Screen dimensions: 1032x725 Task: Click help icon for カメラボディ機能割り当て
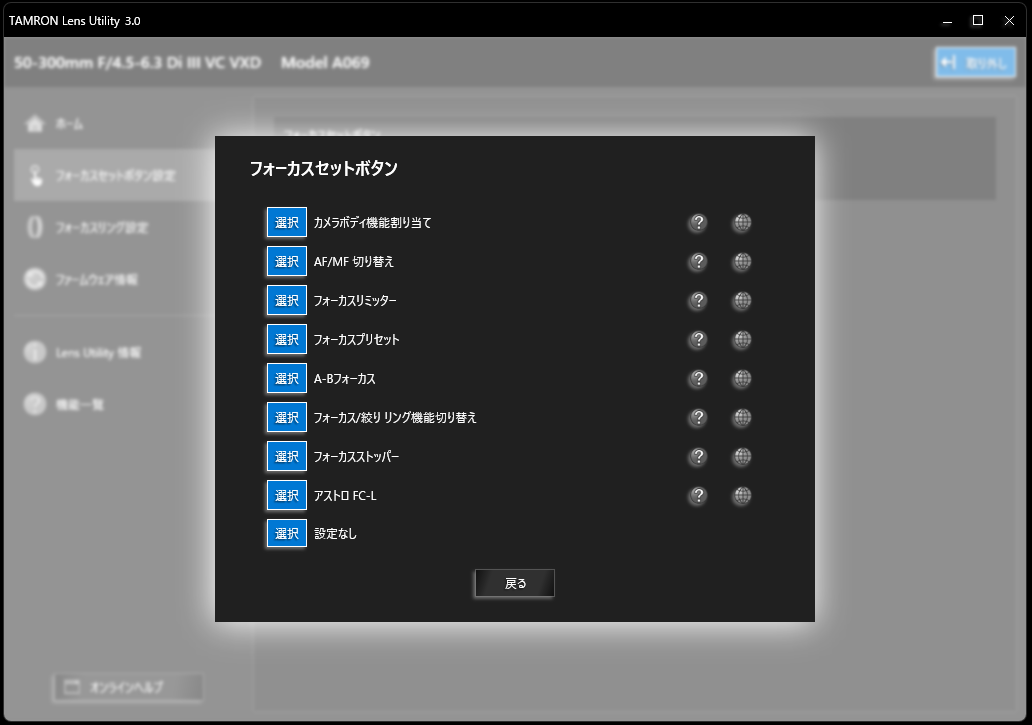pyautogui.click(x=698, y=223)
